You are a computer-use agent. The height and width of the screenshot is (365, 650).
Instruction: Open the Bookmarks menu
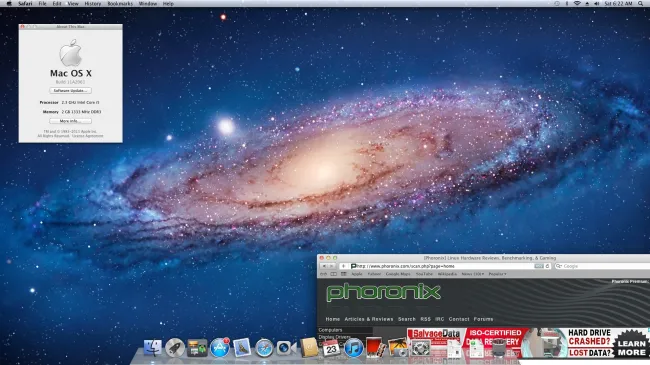[x=120, y=3]
